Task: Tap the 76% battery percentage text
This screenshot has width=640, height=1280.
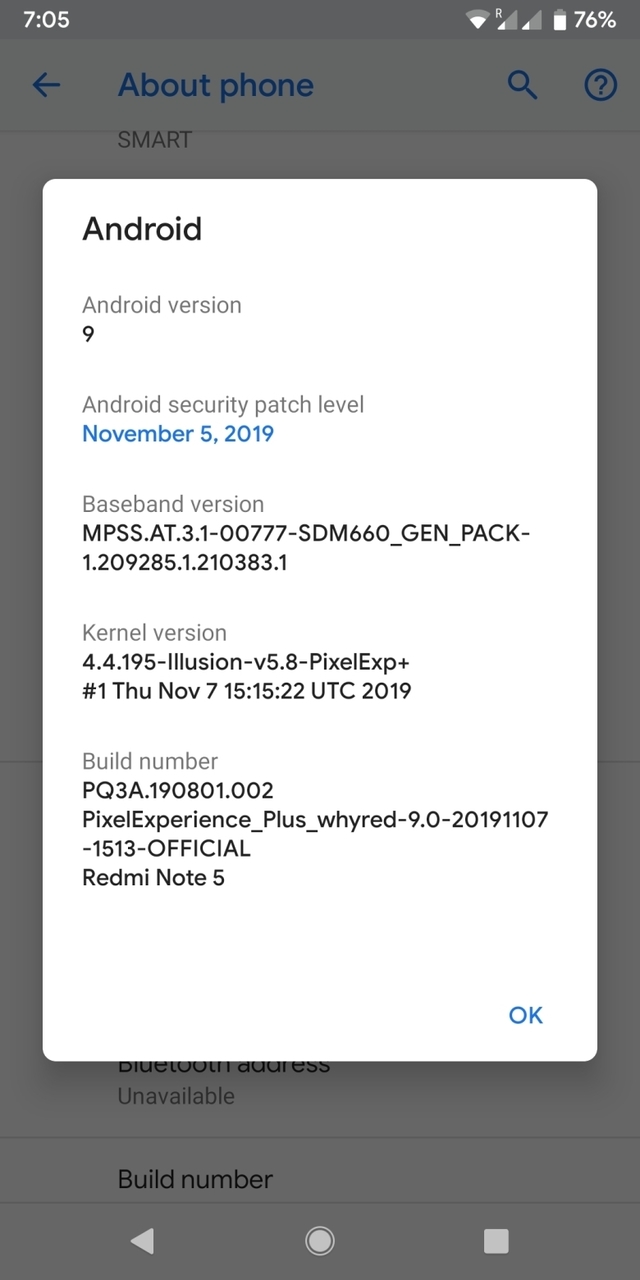Action: click(594, 19)
